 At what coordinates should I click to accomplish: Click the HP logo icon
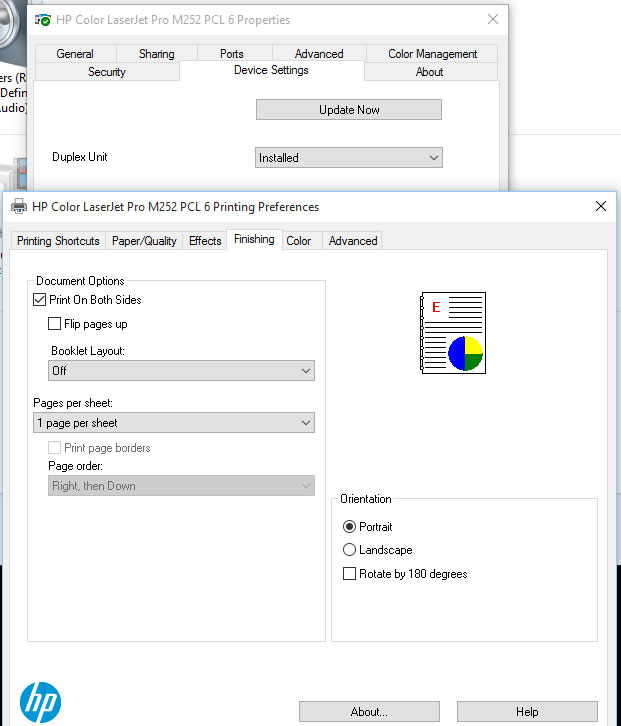40,702
